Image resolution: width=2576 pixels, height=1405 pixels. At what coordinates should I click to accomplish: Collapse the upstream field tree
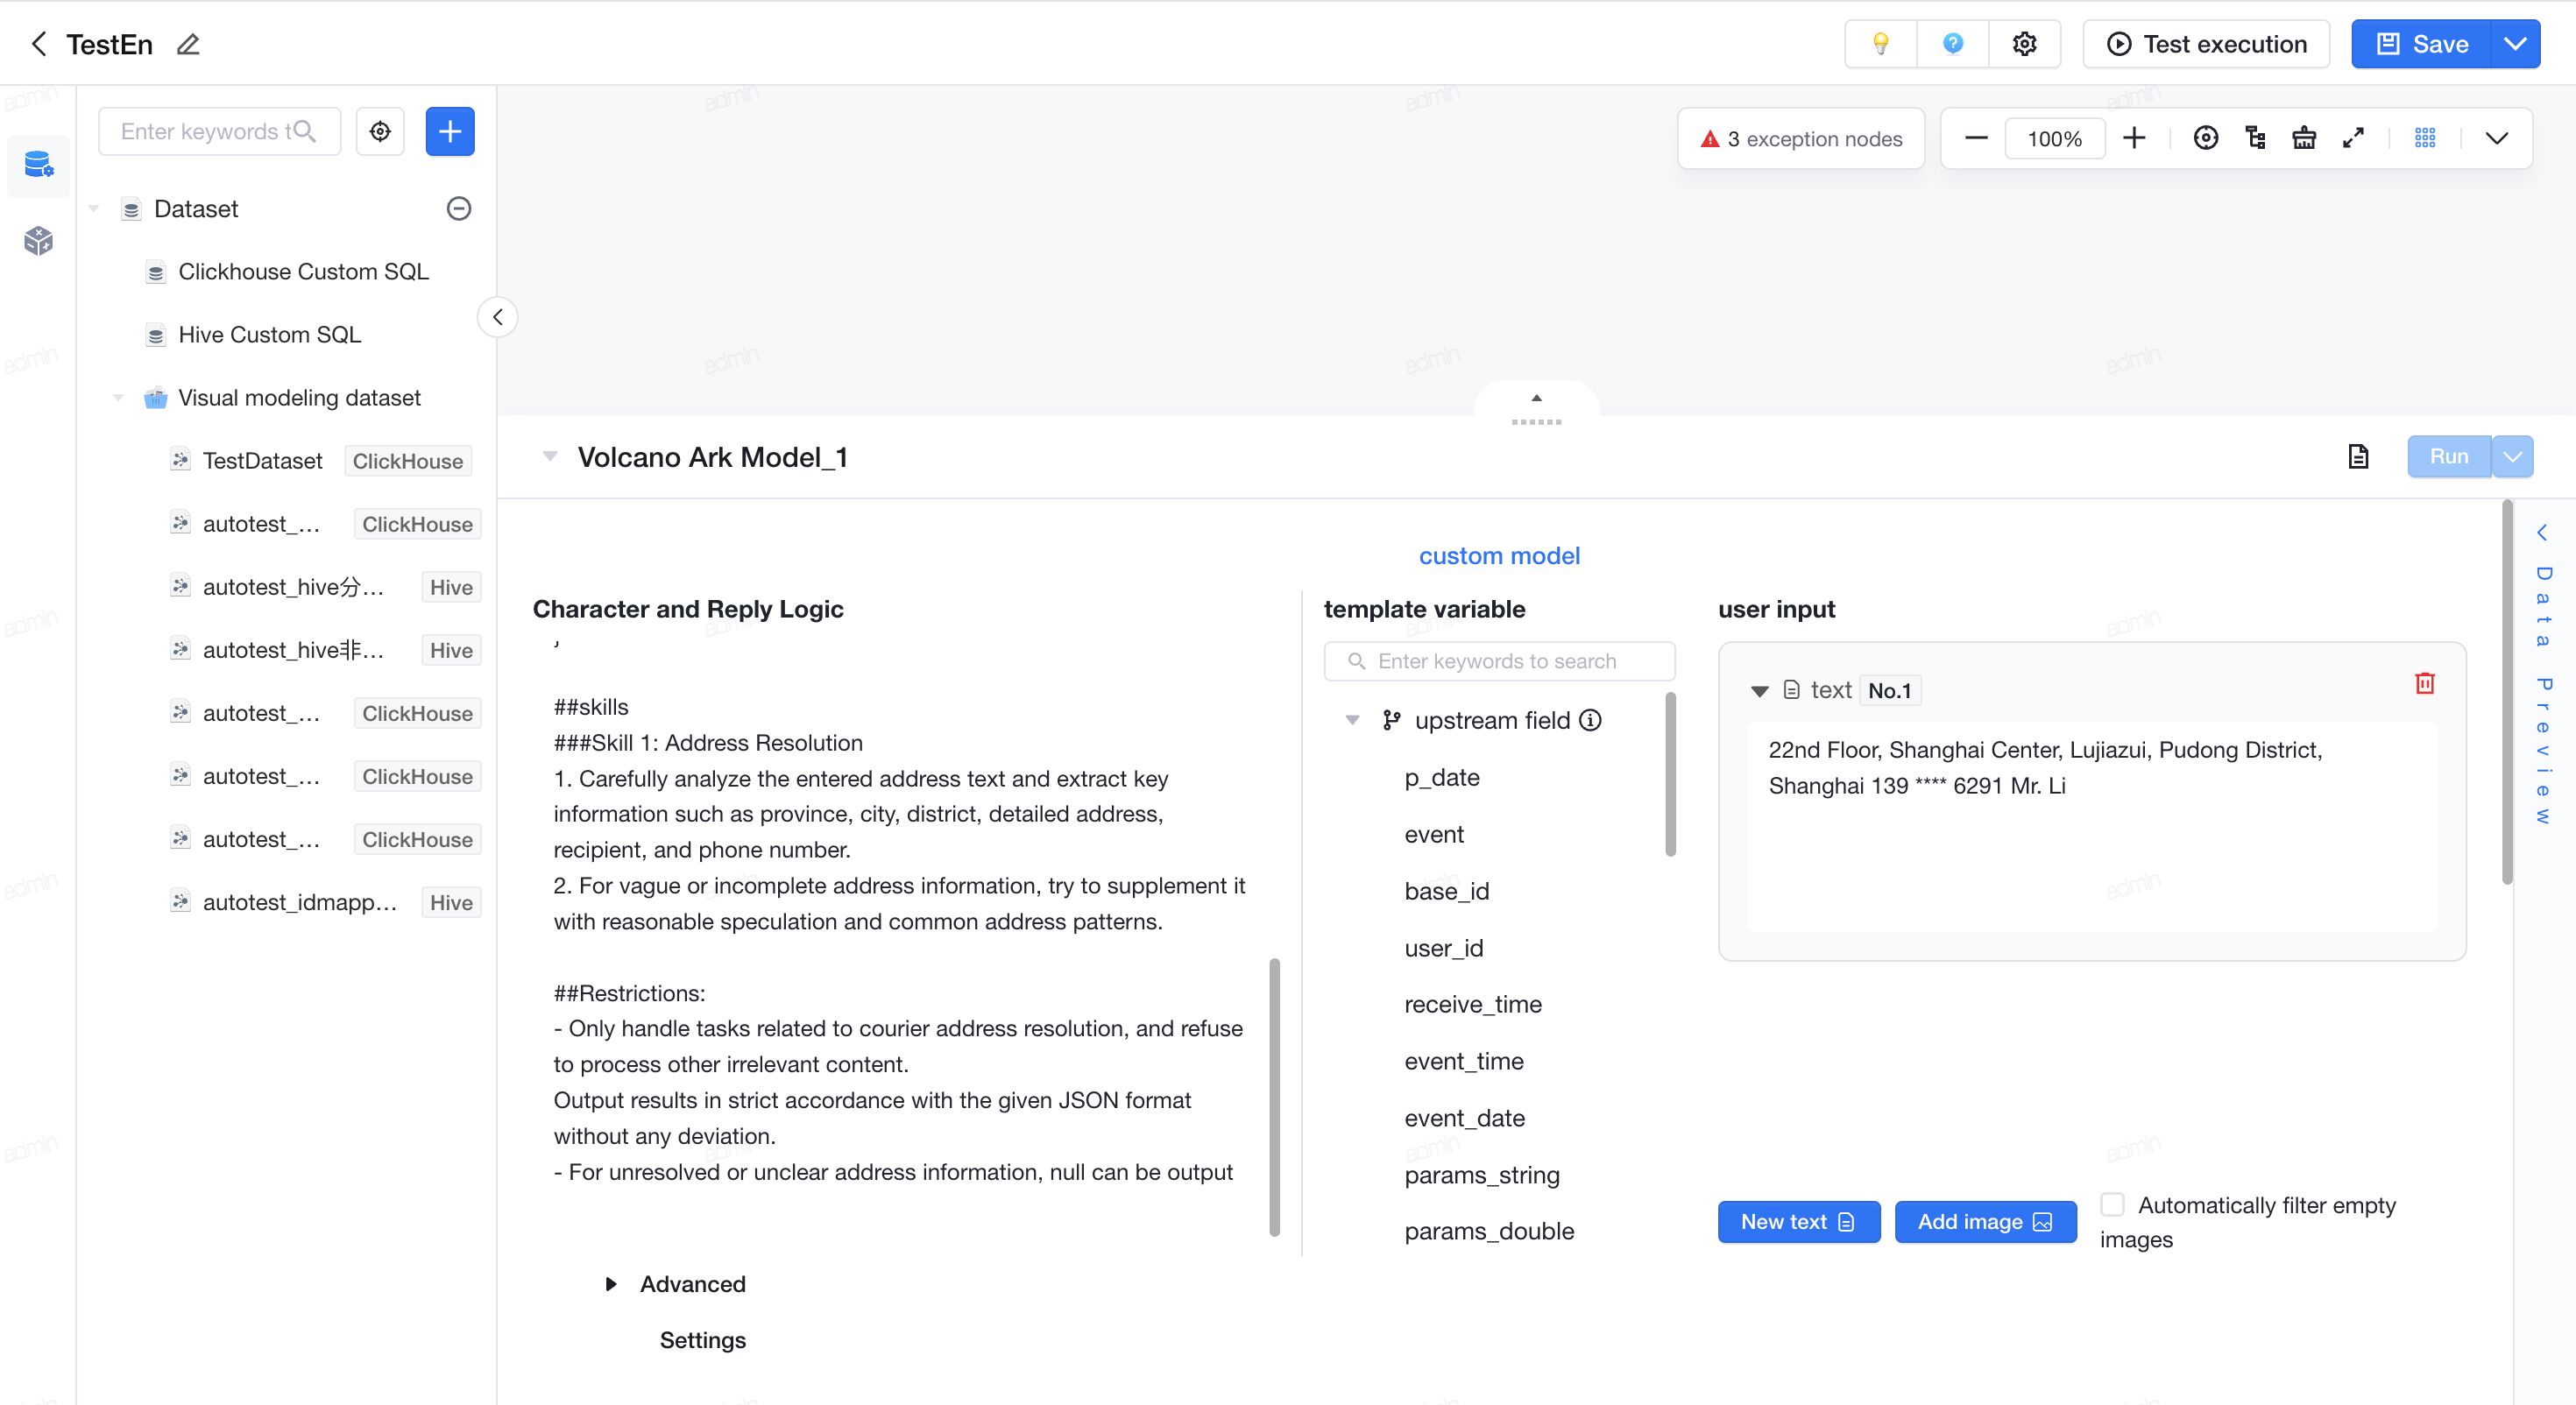1352,720
